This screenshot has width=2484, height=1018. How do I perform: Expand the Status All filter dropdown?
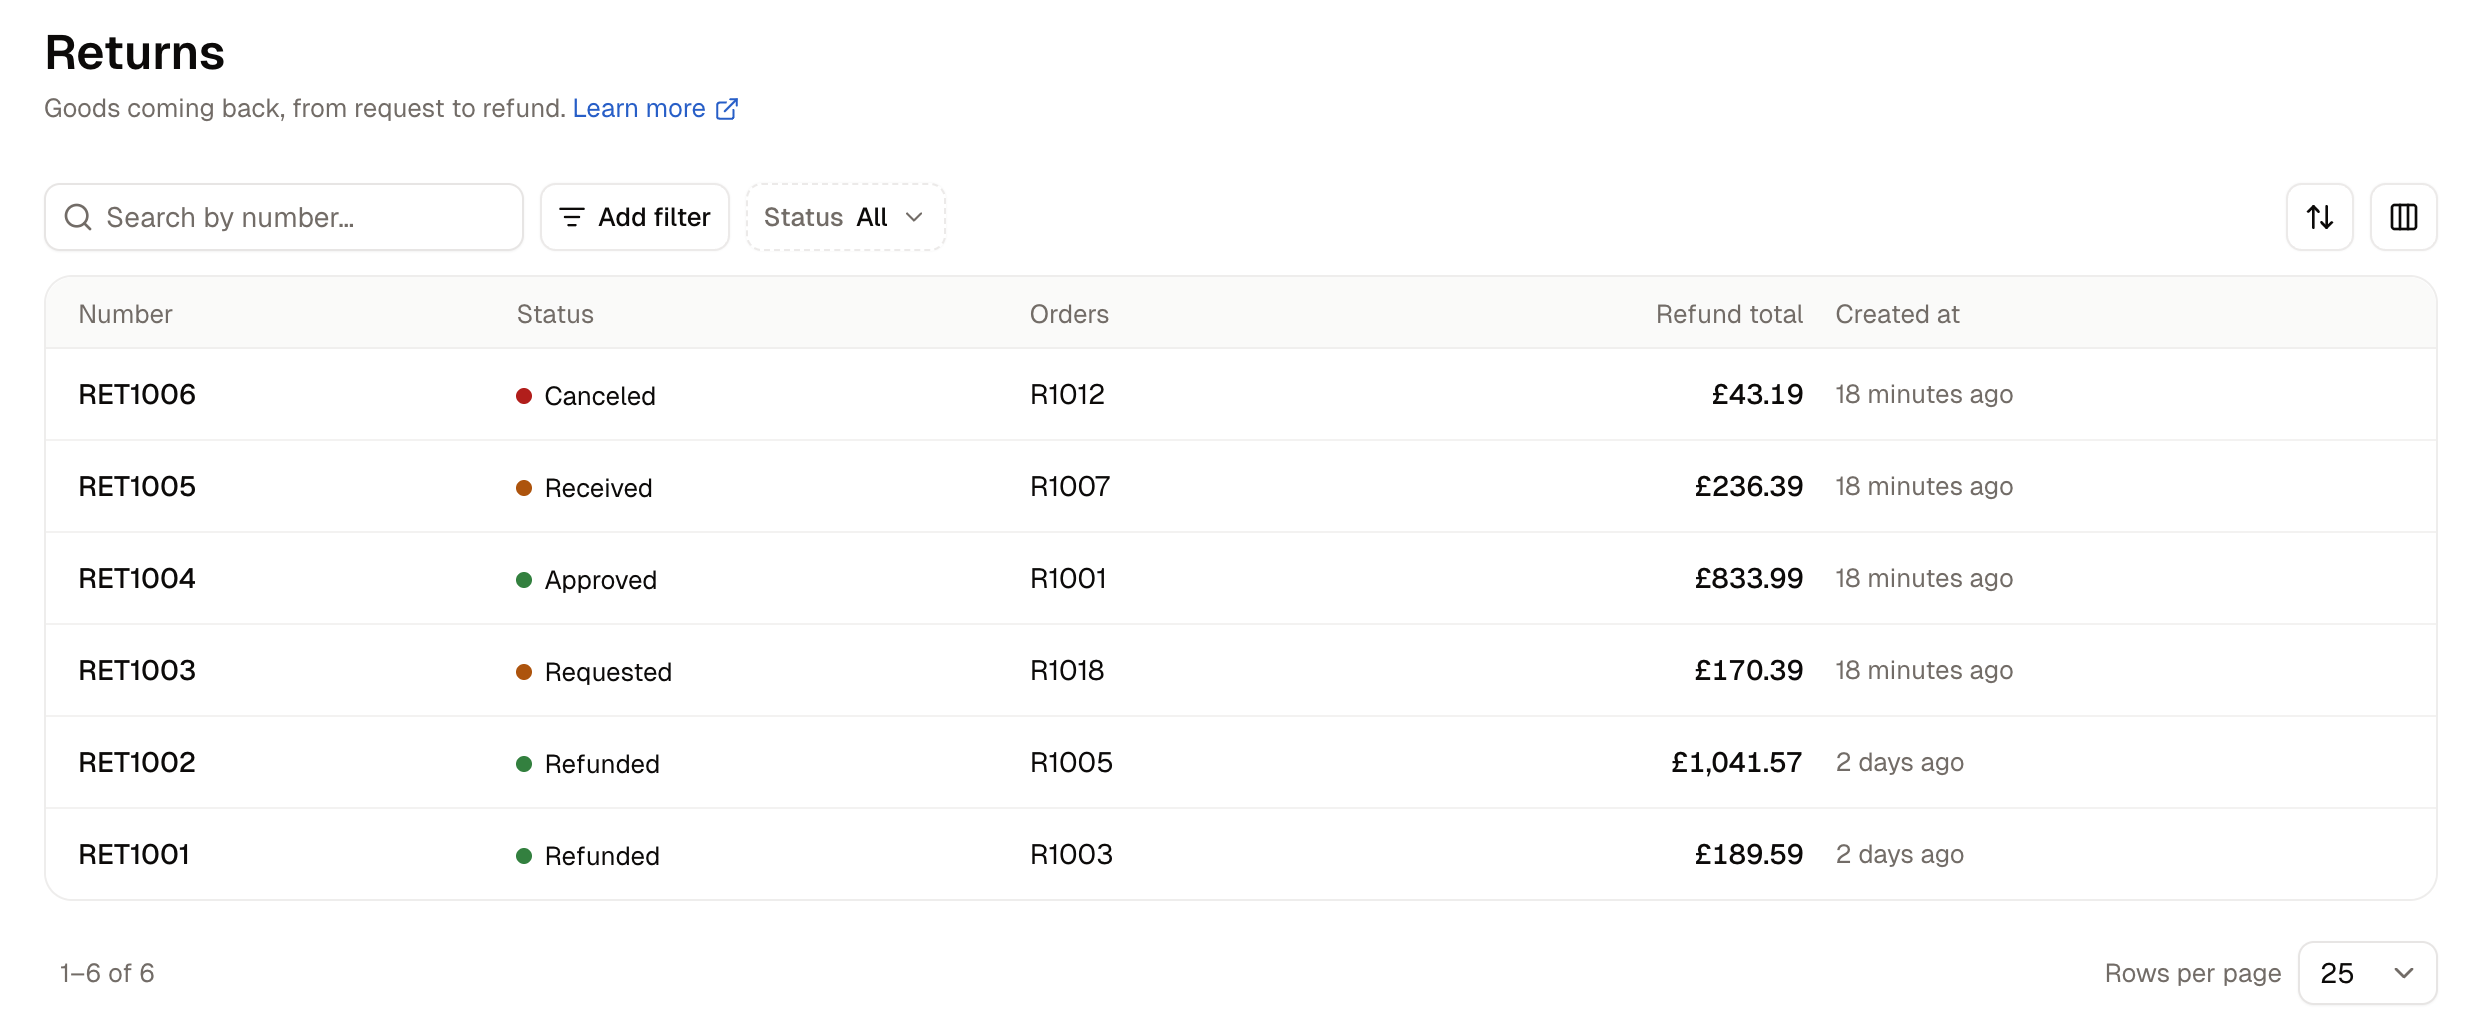pyautogui.click(x=845, y=217)
